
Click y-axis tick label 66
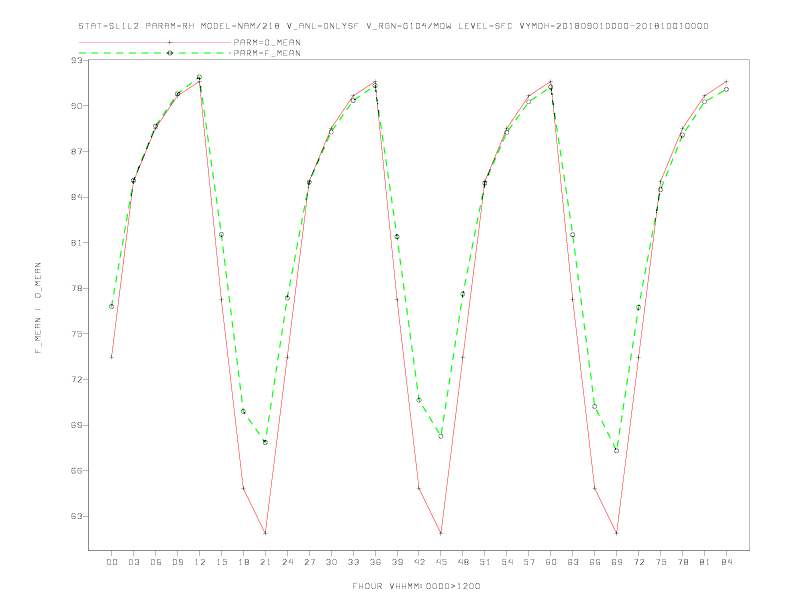pyautogui.click(x=77, y=471)
